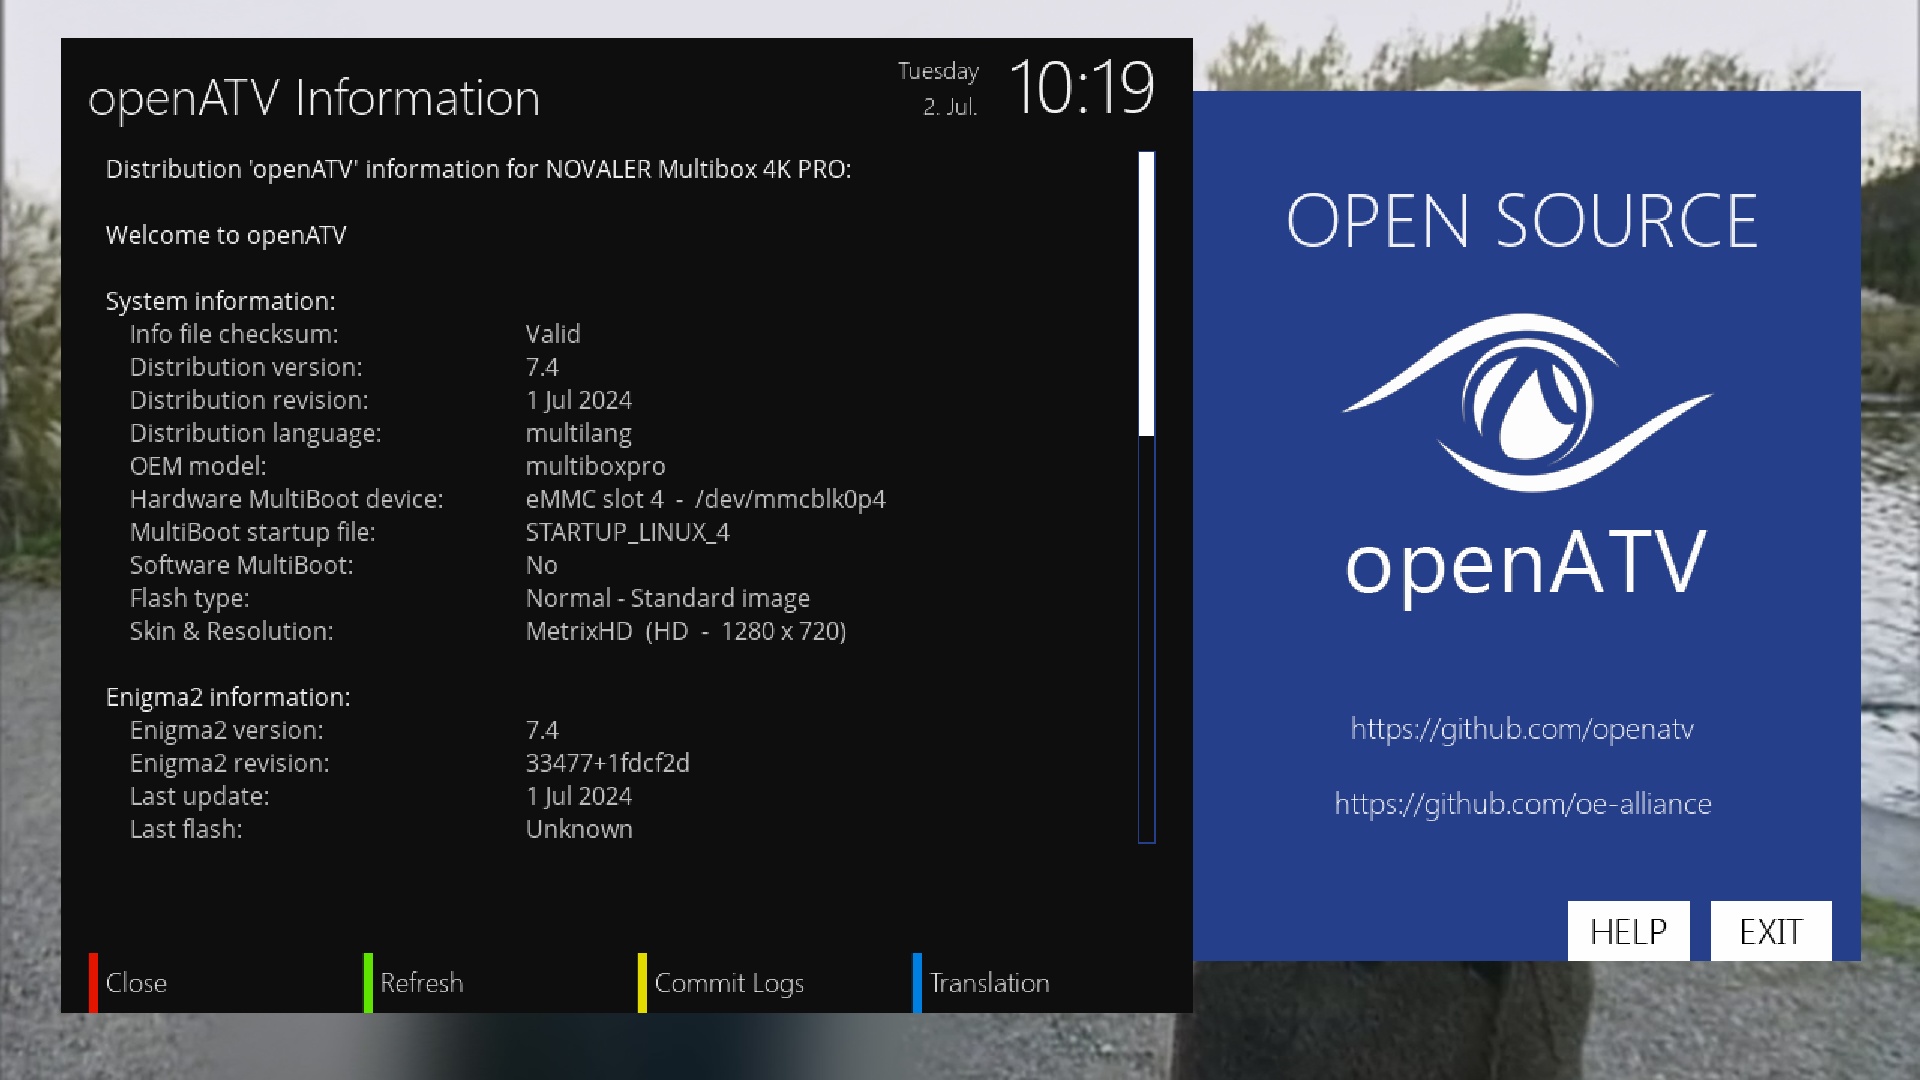
Task: Open the github.com/openatv link
Action: pos(1521,729)
